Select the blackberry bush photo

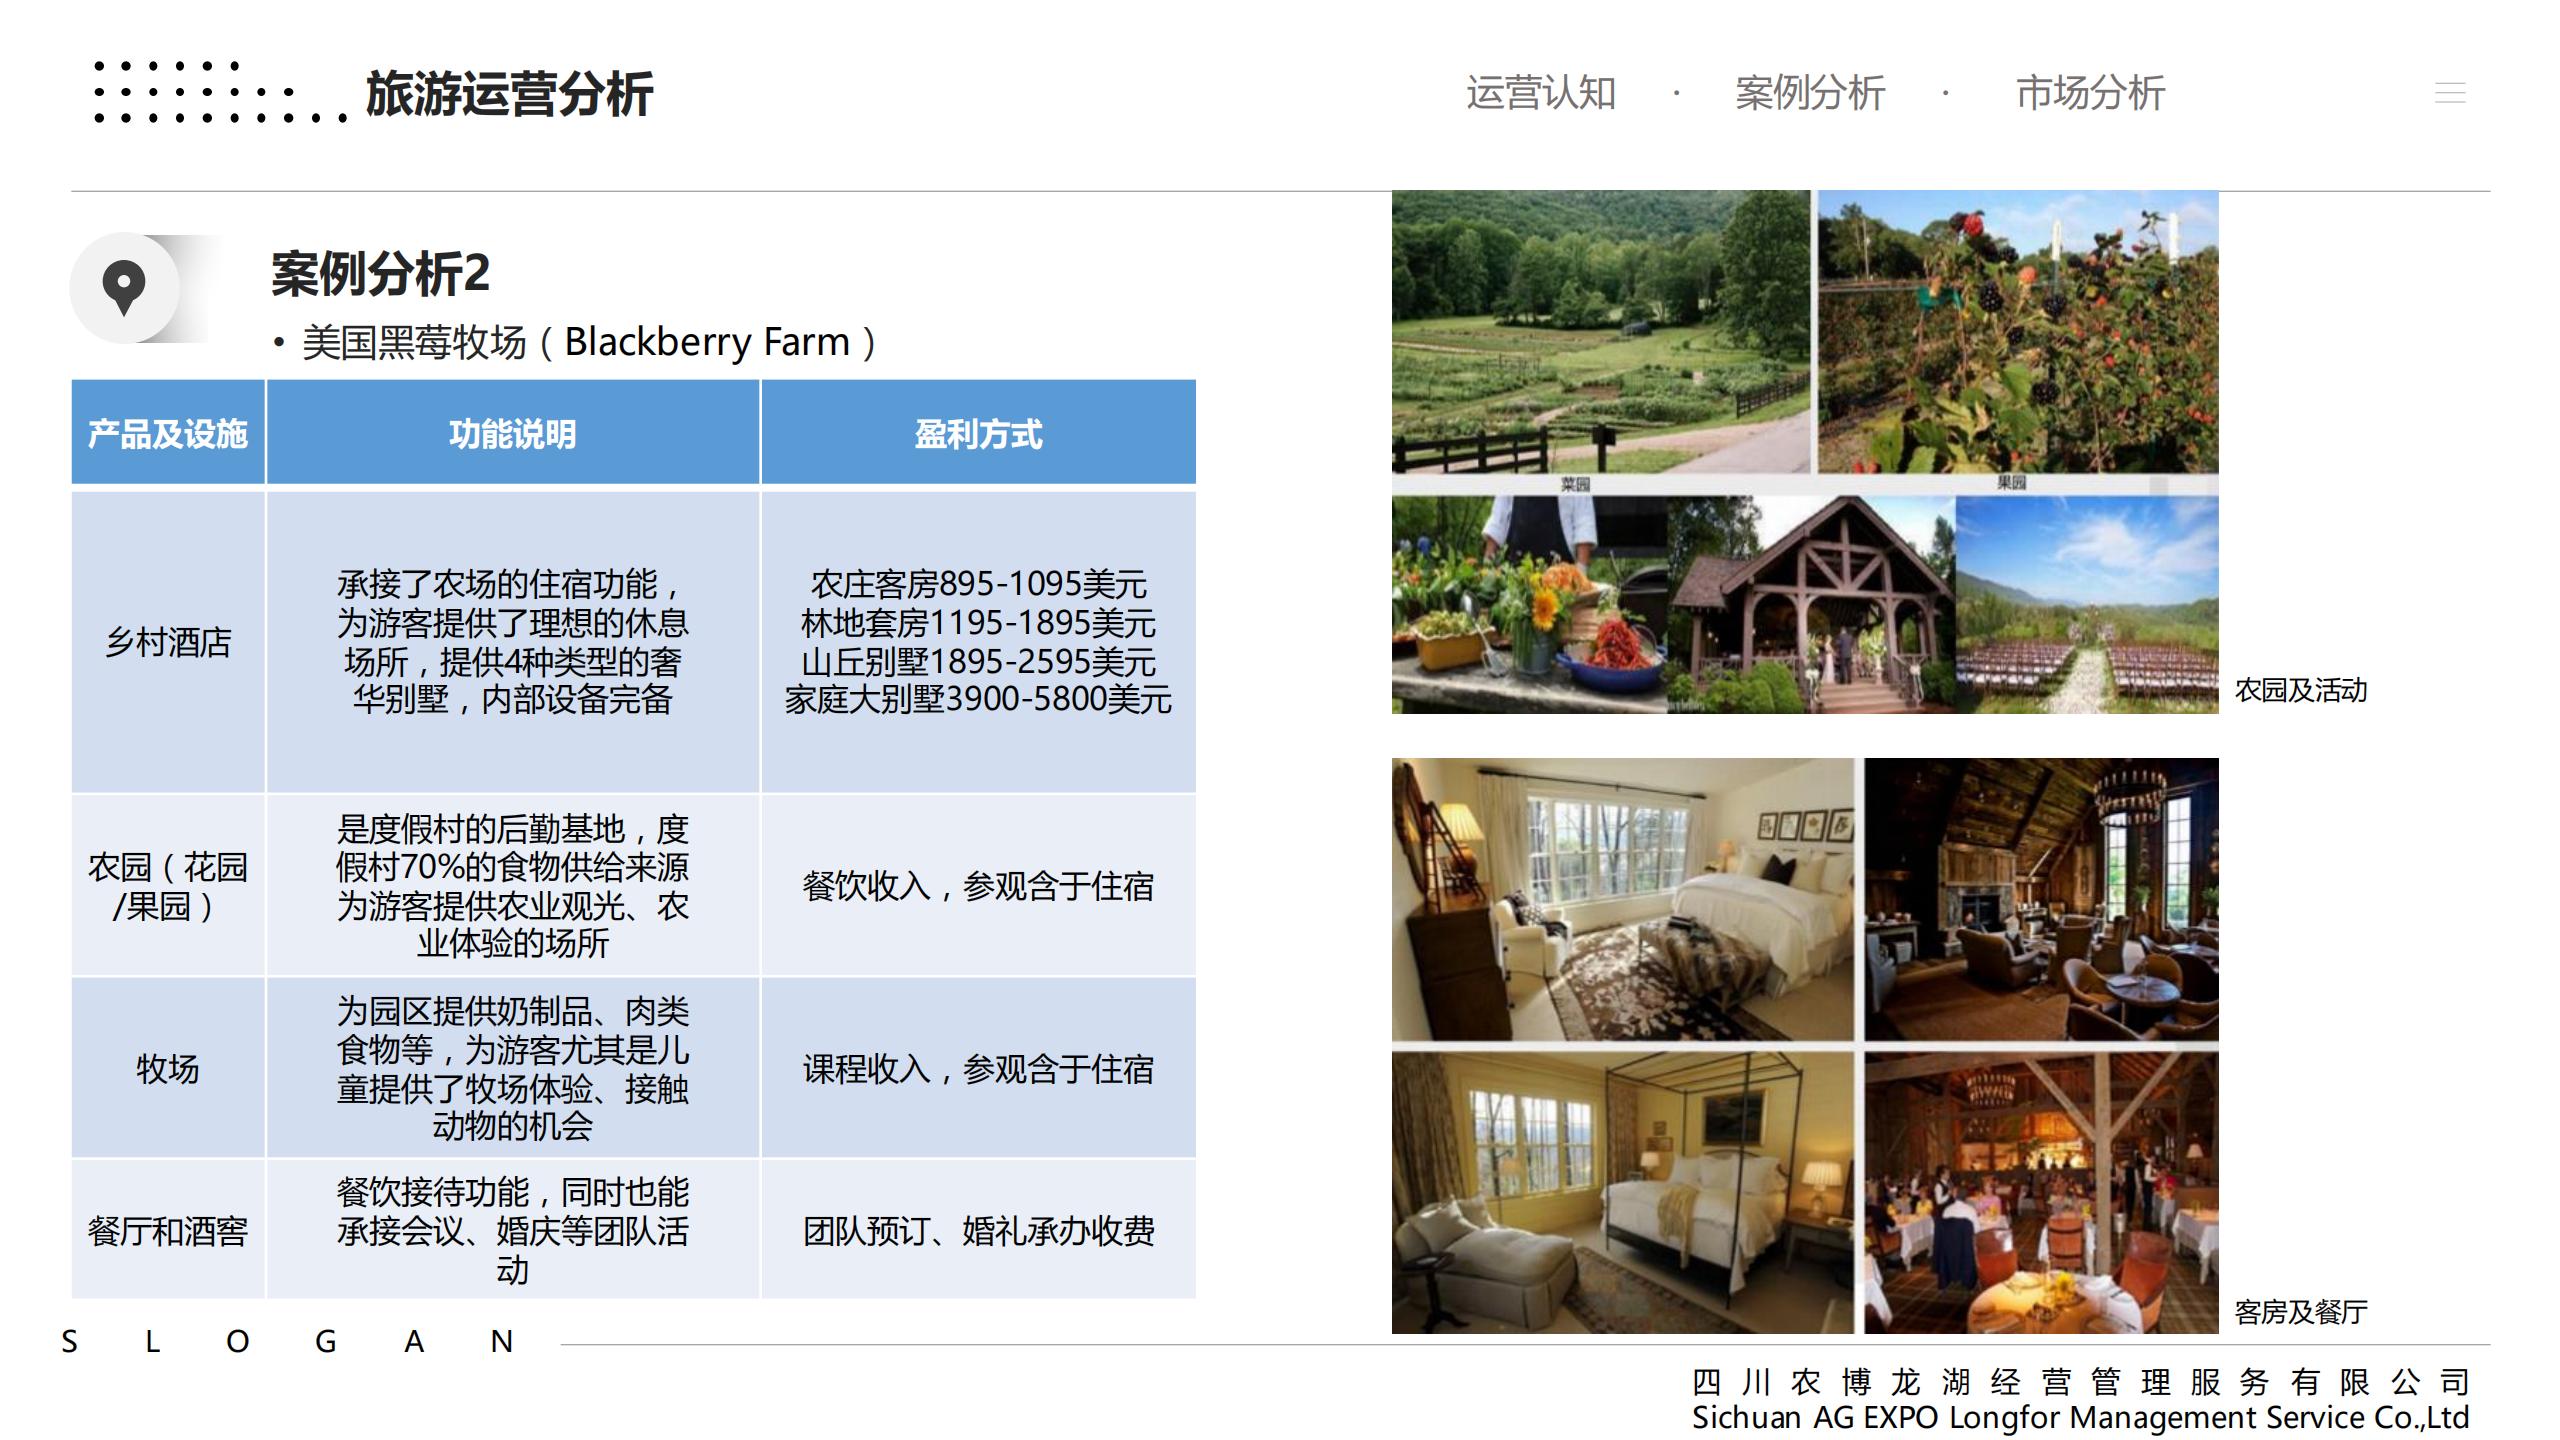tap(2017, 332)
